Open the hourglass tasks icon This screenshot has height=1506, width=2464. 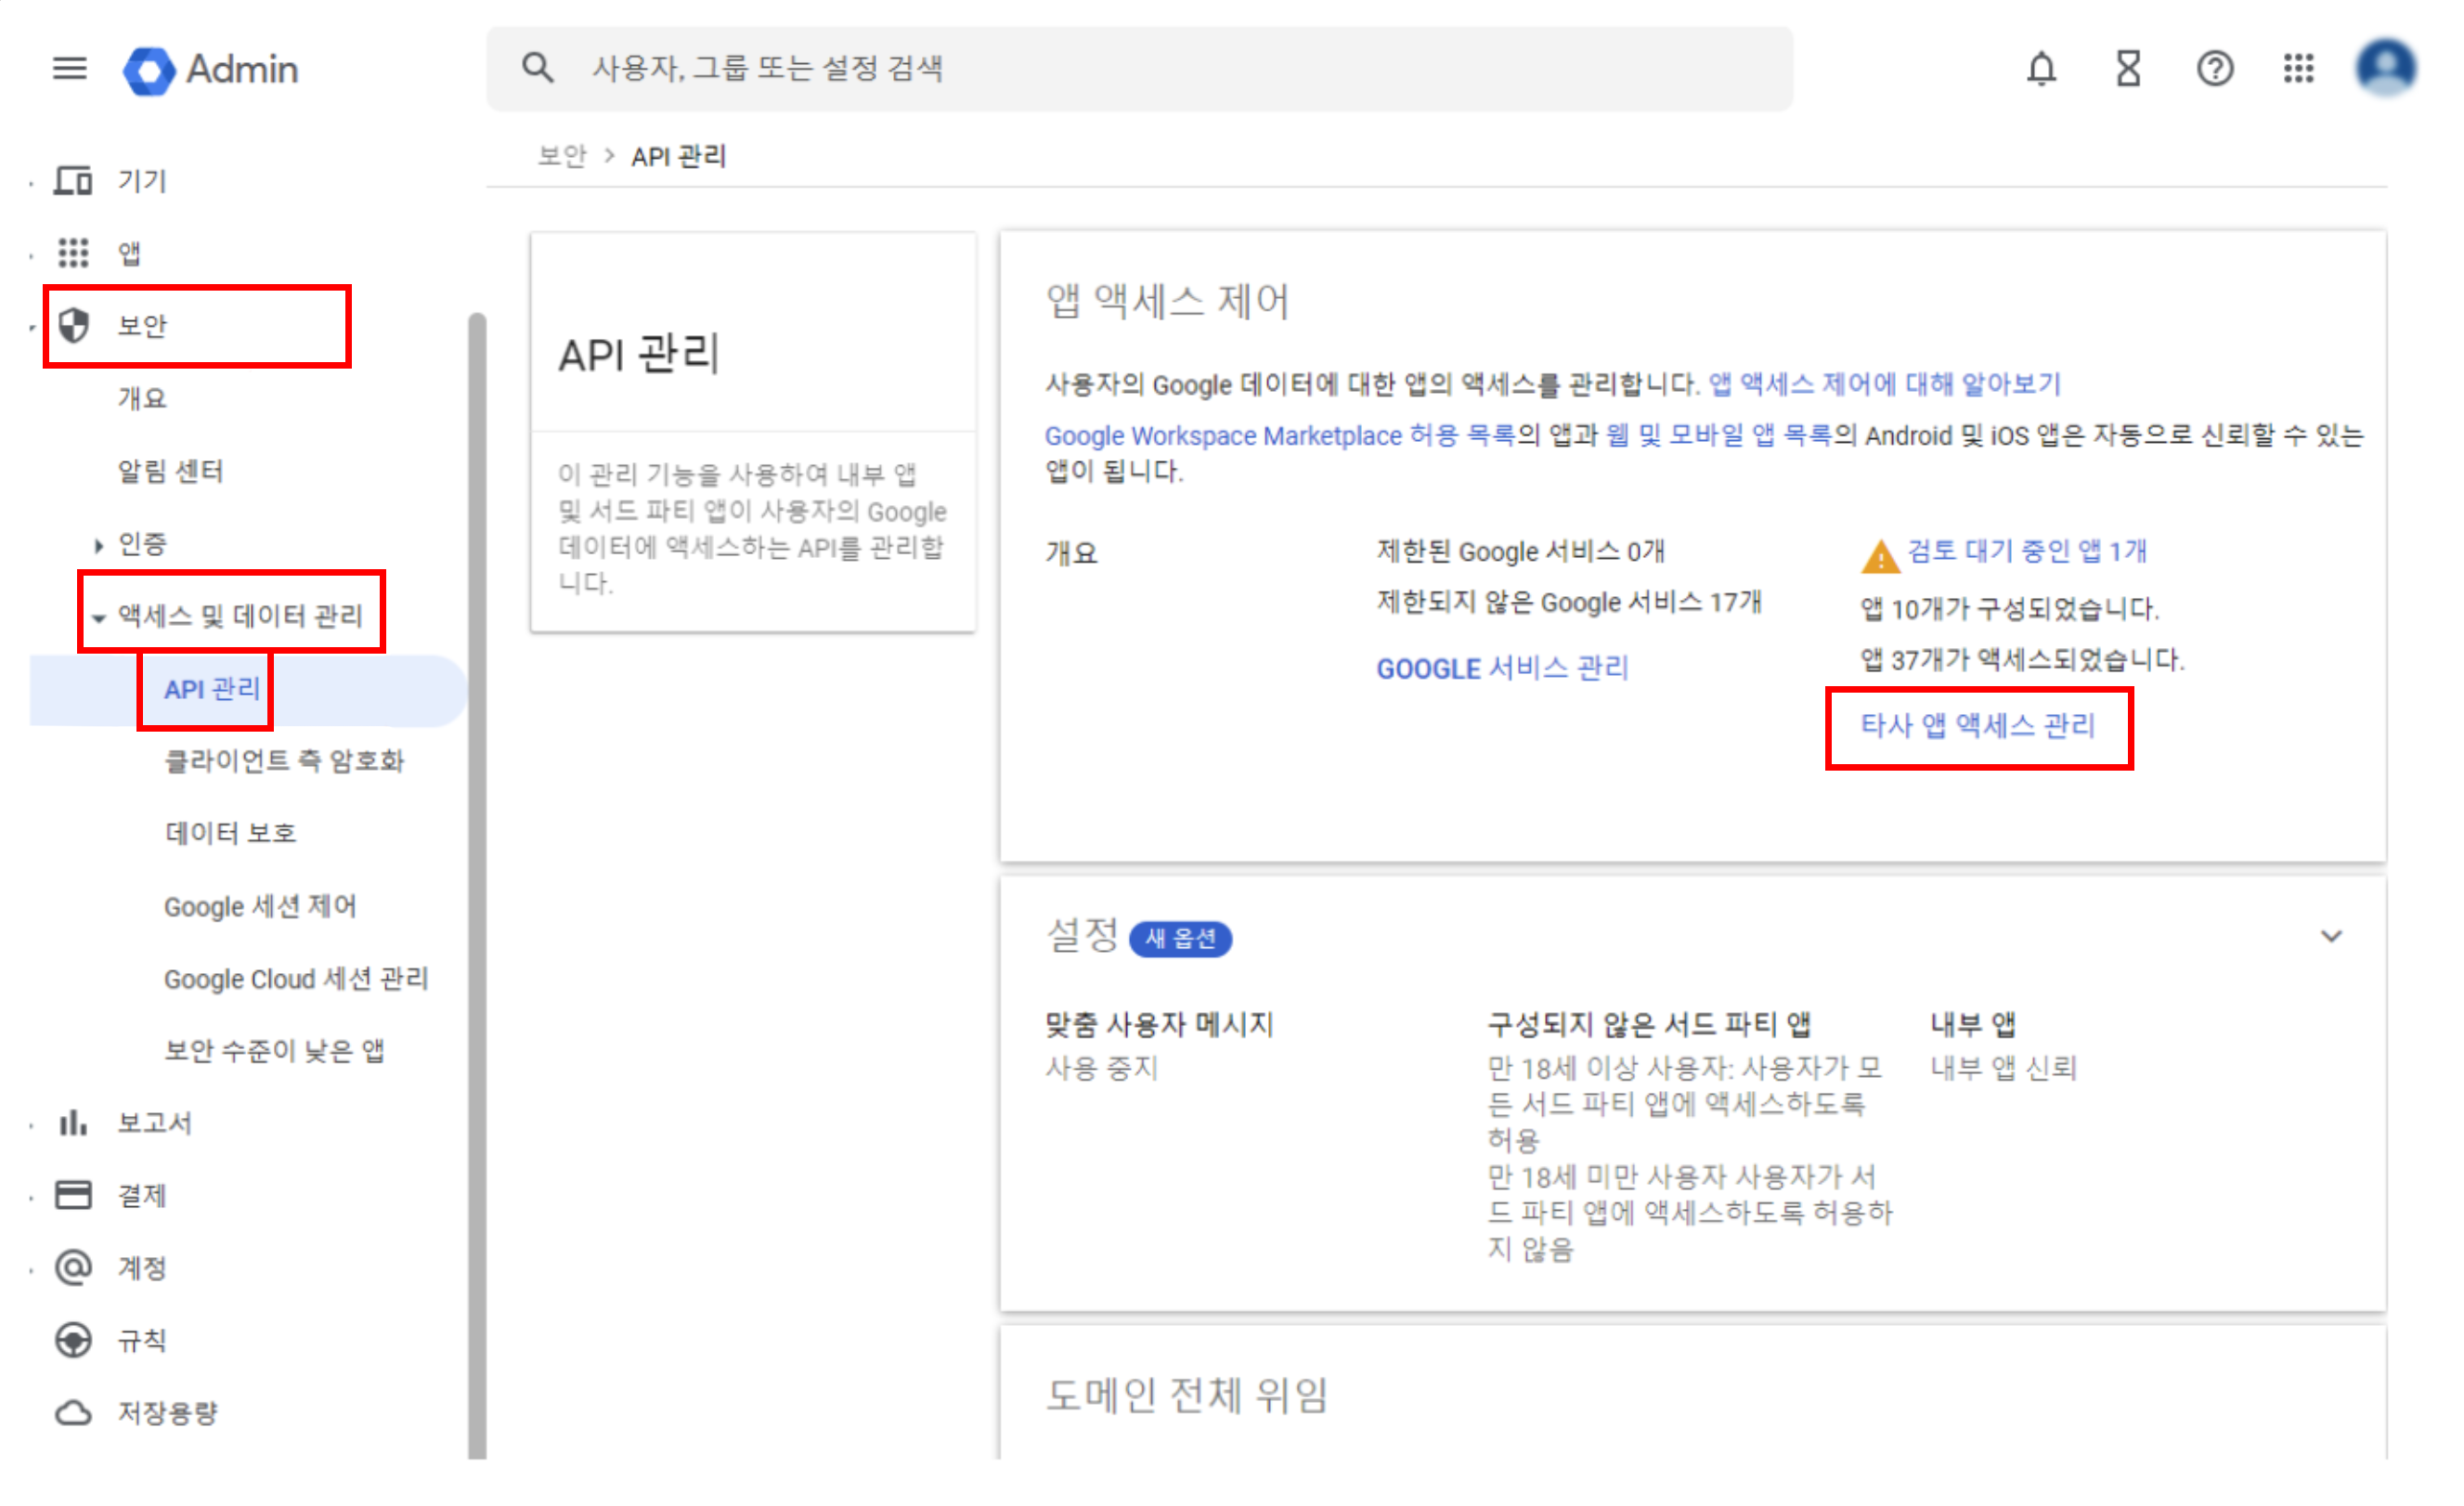pyautogui.click(x=2127, y=68)
